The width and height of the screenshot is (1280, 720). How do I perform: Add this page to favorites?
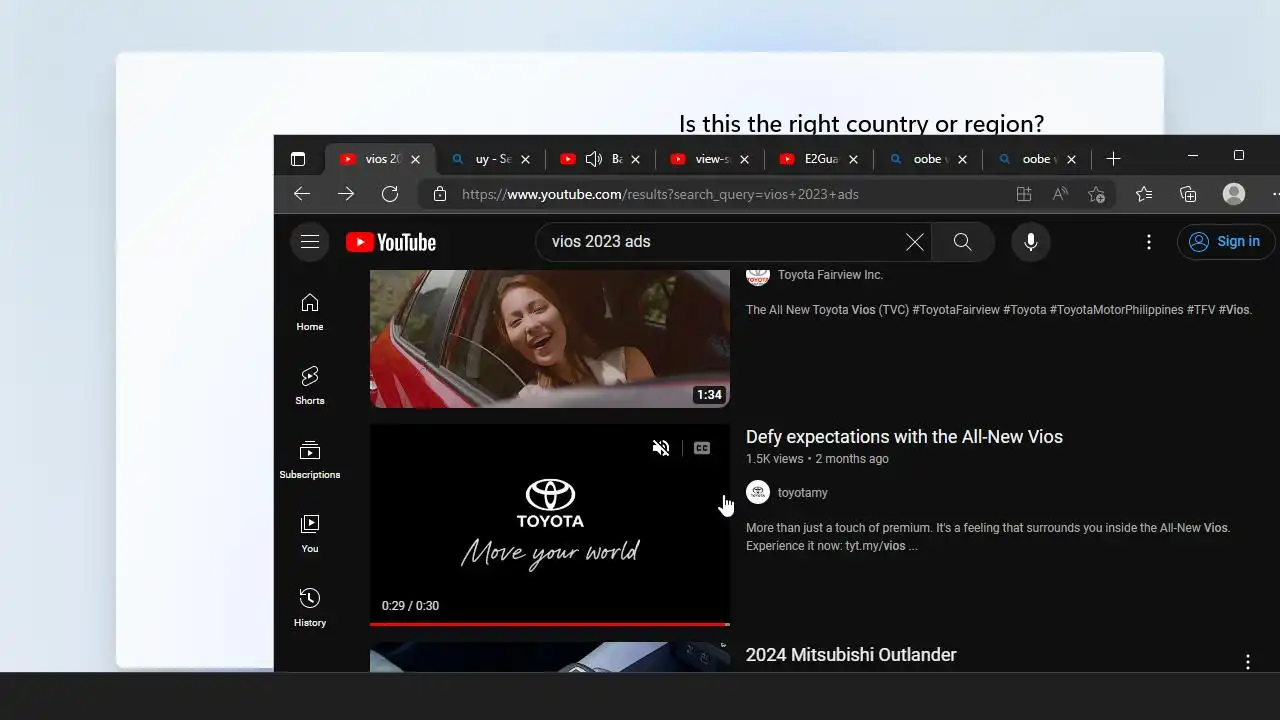(x=1097, y=194)
